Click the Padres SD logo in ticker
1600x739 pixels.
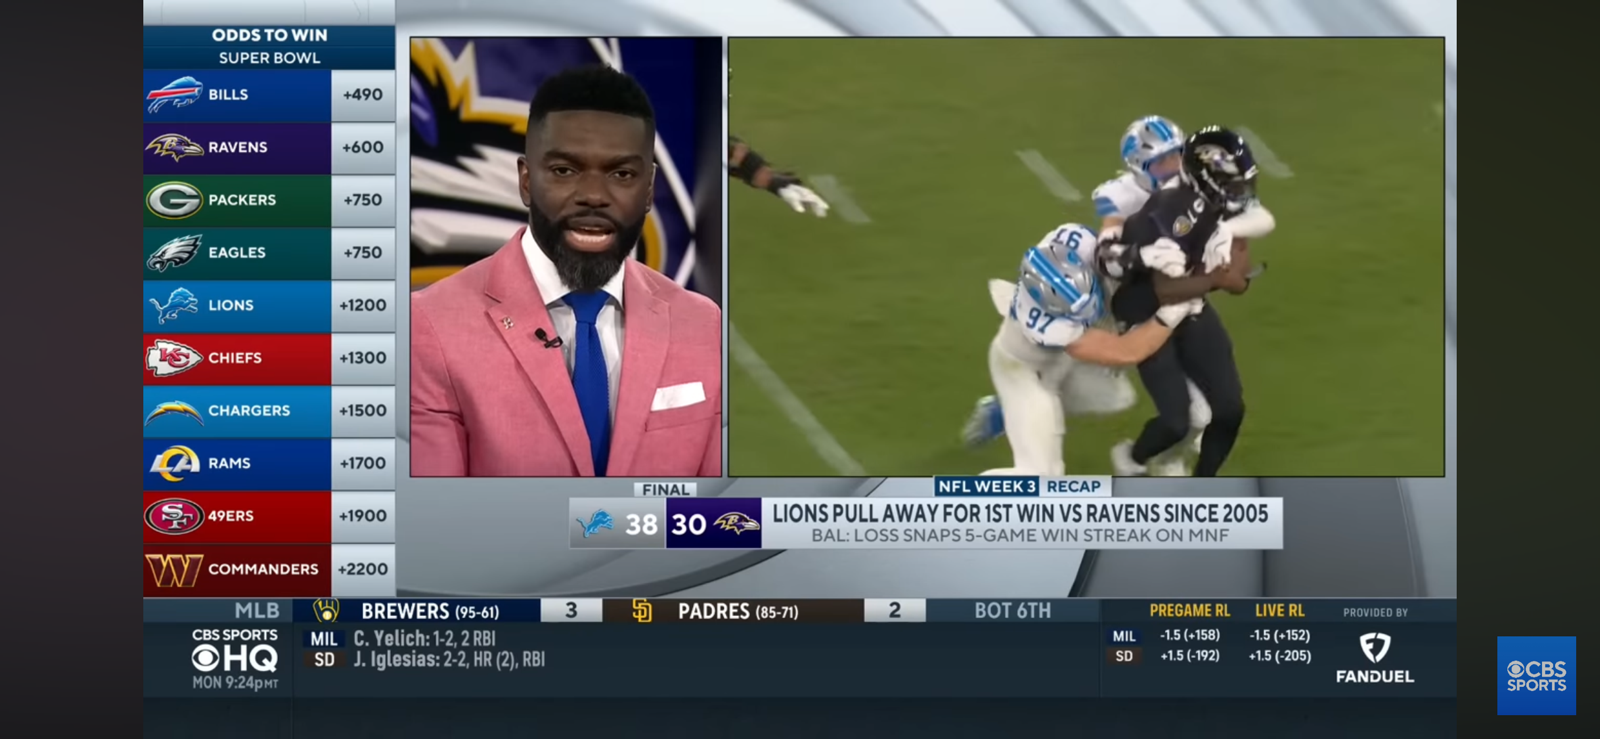click(x=642, y=610)
